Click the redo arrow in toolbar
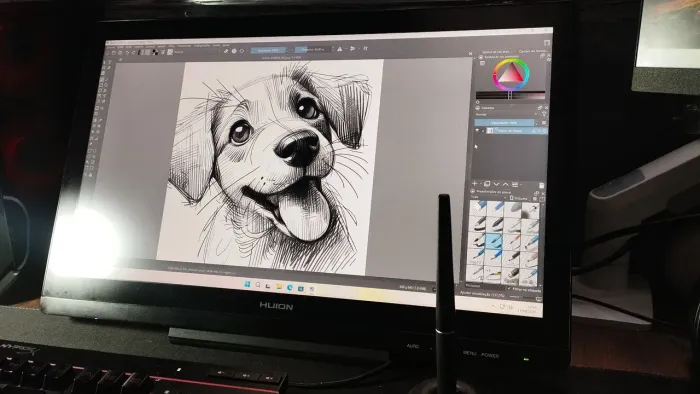Screen dimensions: 700x394 click(x=133, y=53)
